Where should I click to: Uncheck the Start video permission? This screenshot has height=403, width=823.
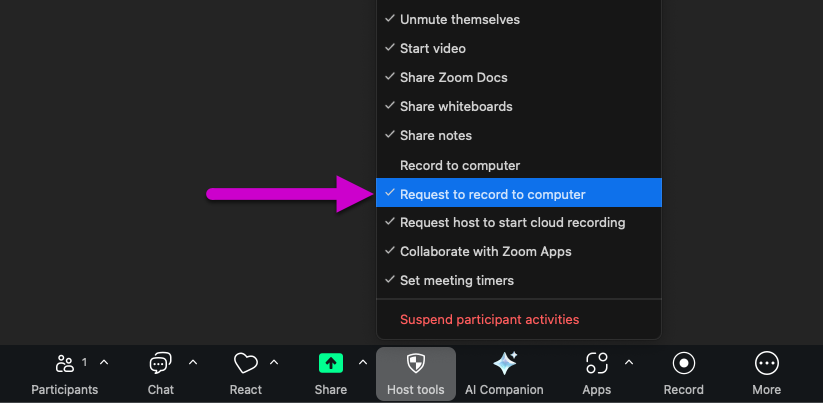click(433, 48)
